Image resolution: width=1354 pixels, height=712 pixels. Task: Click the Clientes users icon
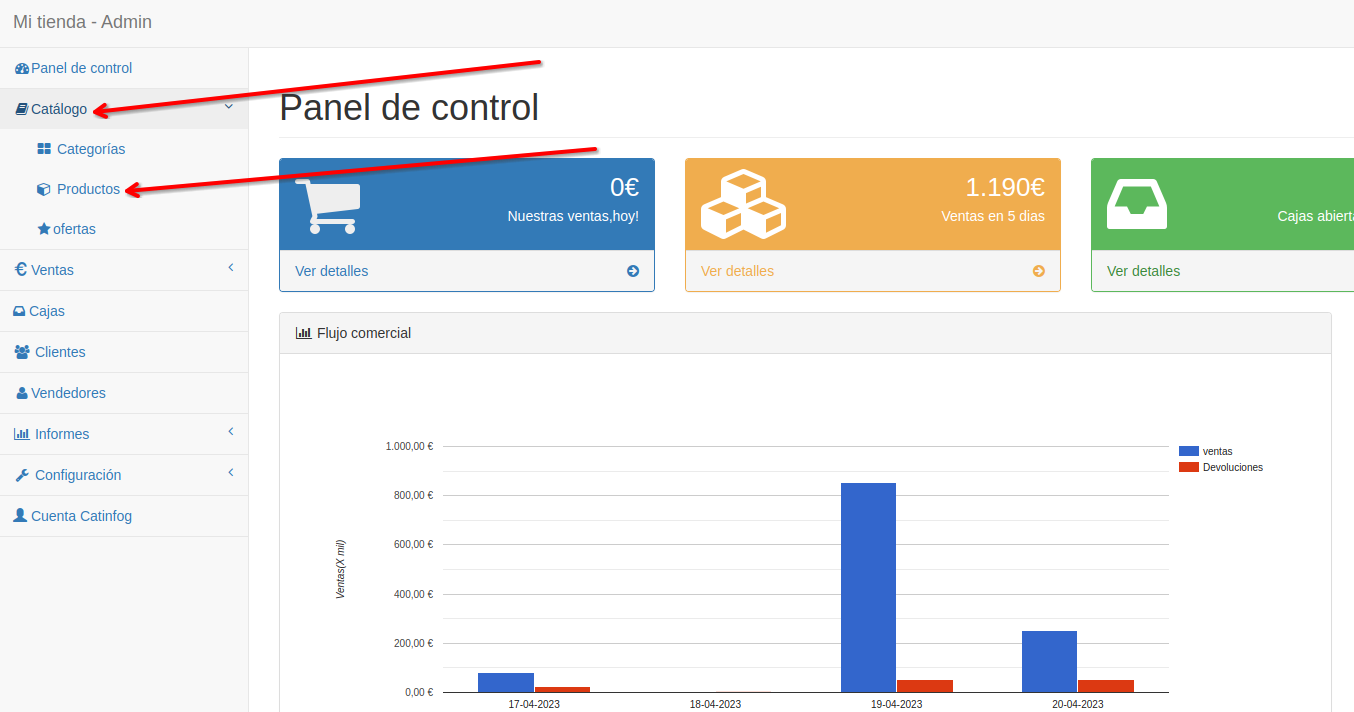[21, 351]
